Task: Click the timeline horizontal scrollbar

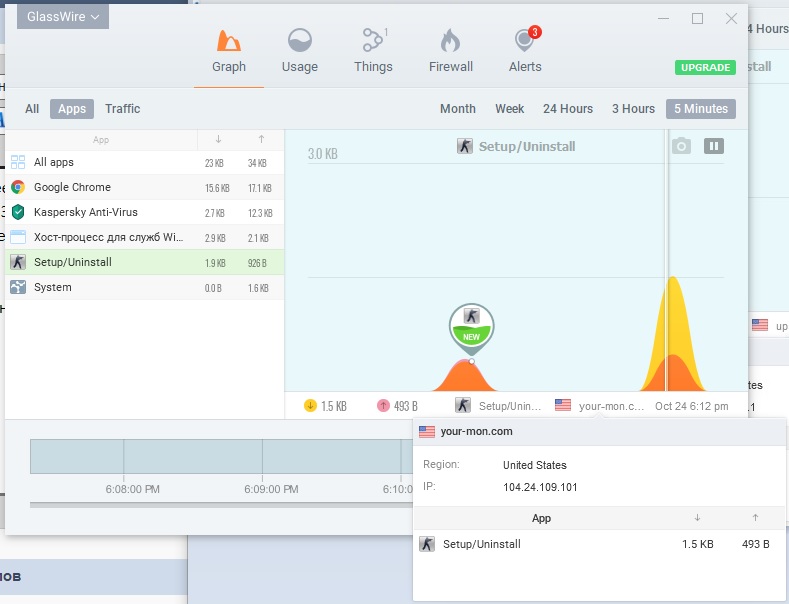Action: coord(221,505)
